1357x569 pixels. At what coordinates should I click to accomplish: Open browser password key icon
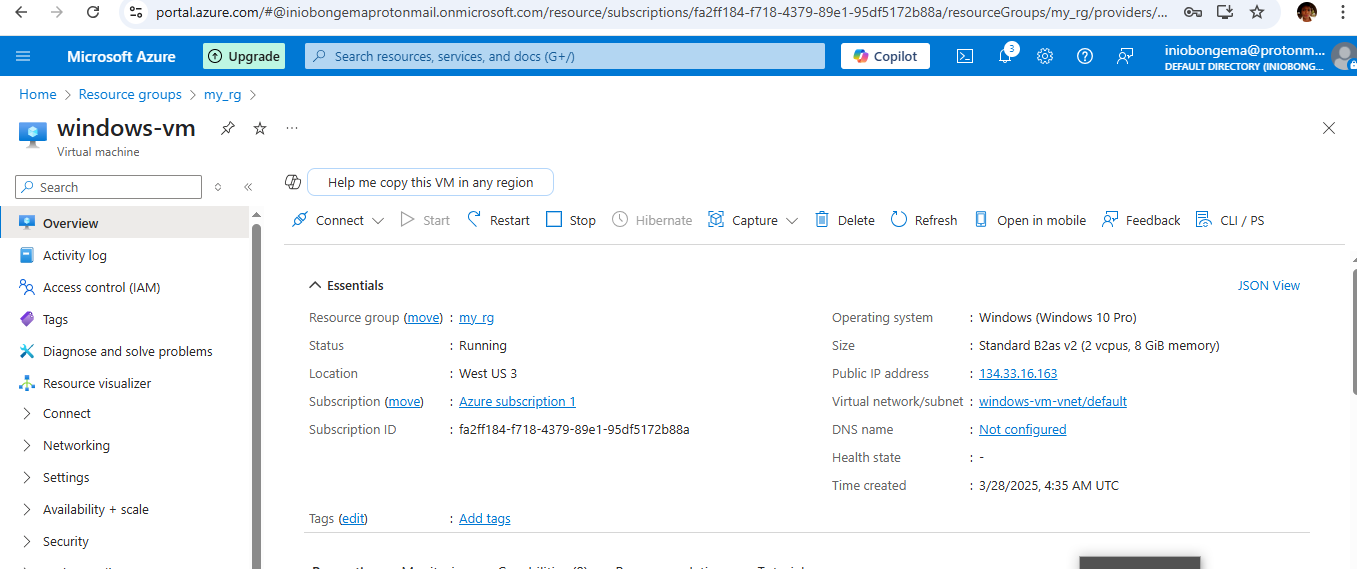pyautogui.click(x=1192, y=12)
